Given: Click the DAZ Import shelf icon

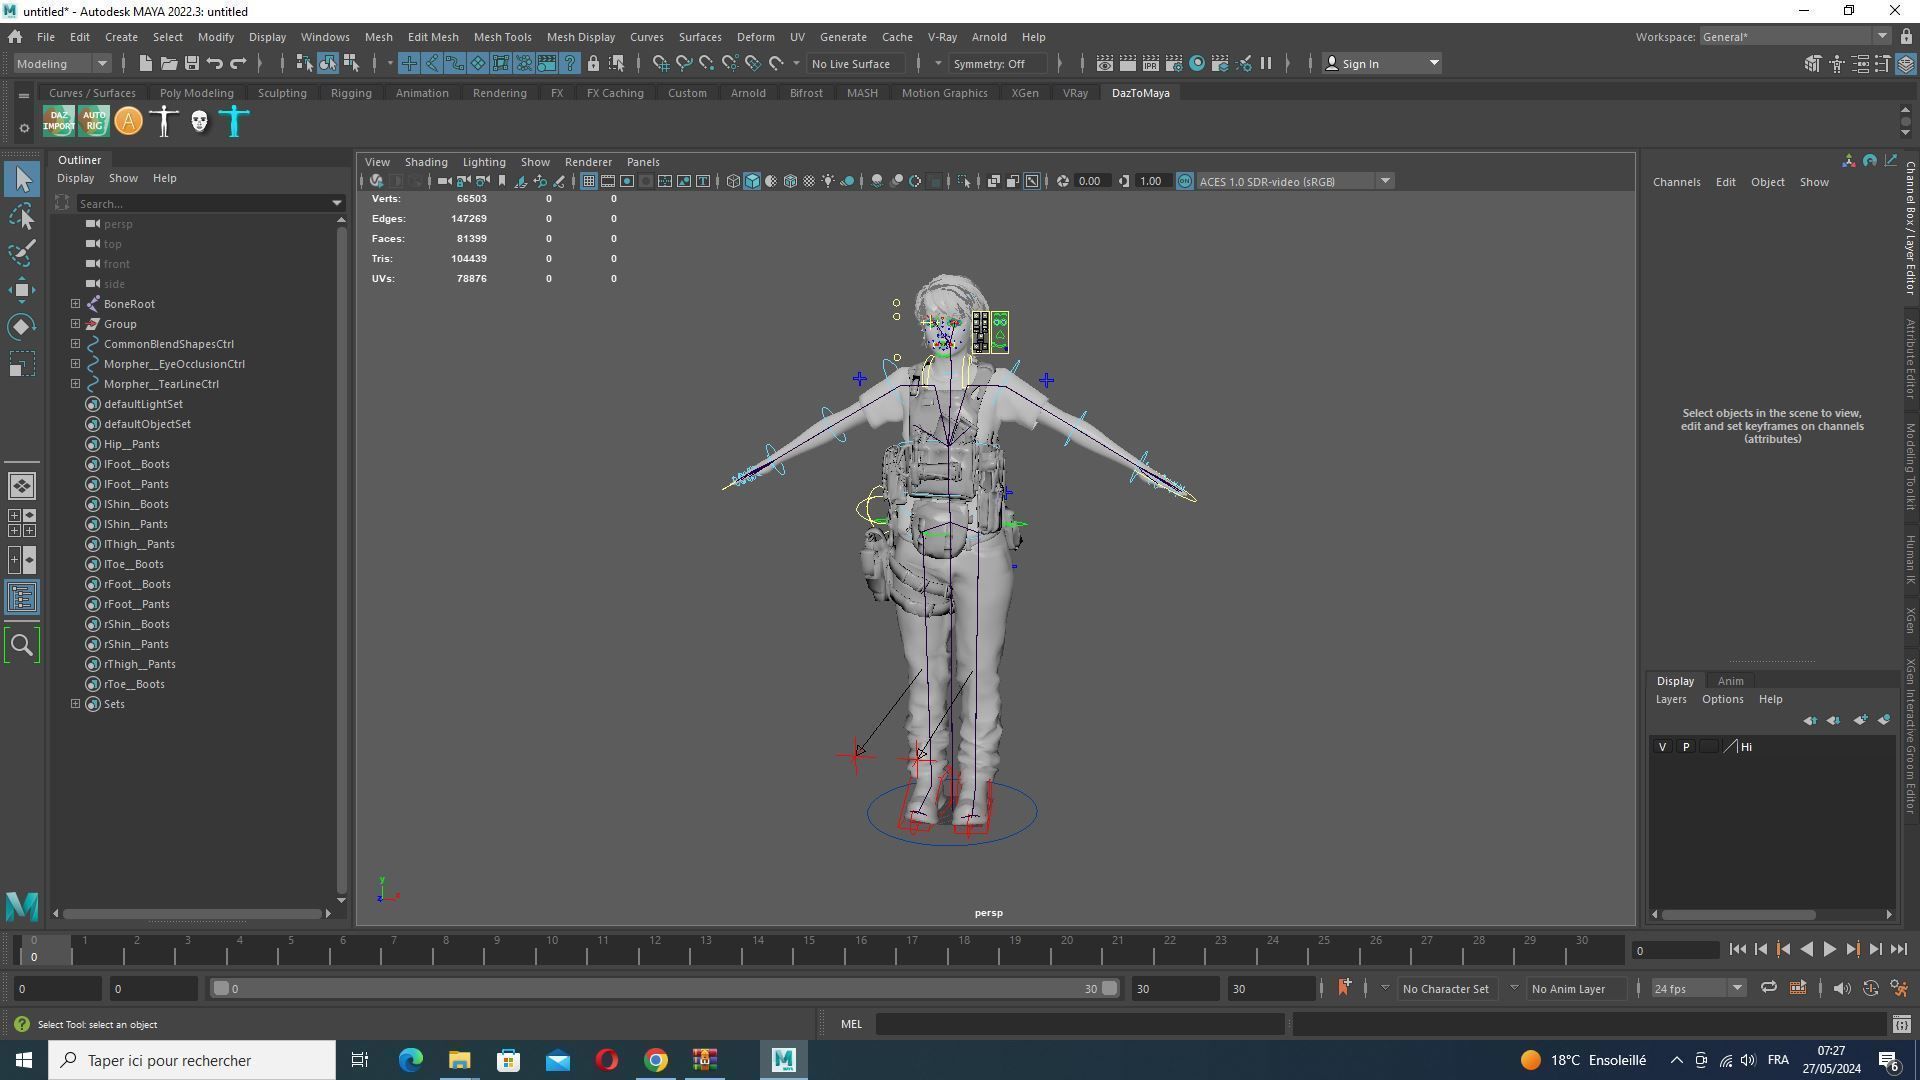Looking at the screenshot, I should [x=58, y=121].
